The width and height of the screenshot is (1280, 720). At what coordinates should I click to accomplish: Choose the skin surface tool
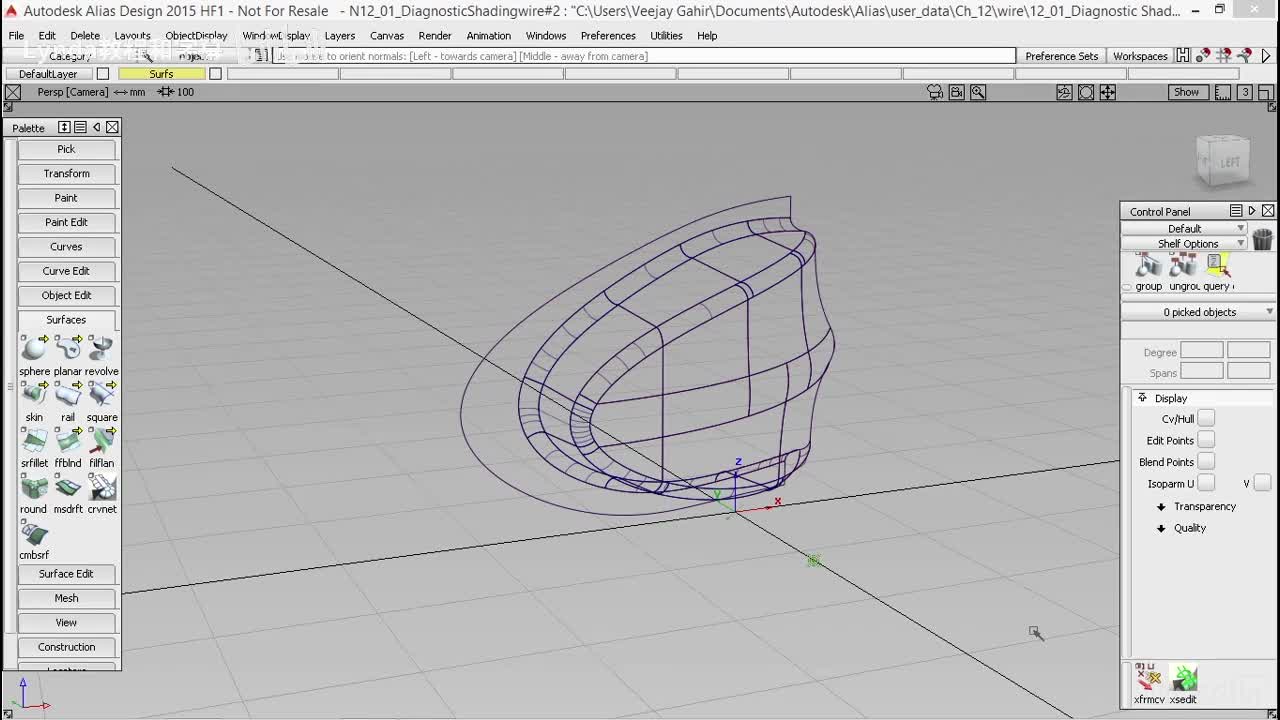tap(34, 394)
